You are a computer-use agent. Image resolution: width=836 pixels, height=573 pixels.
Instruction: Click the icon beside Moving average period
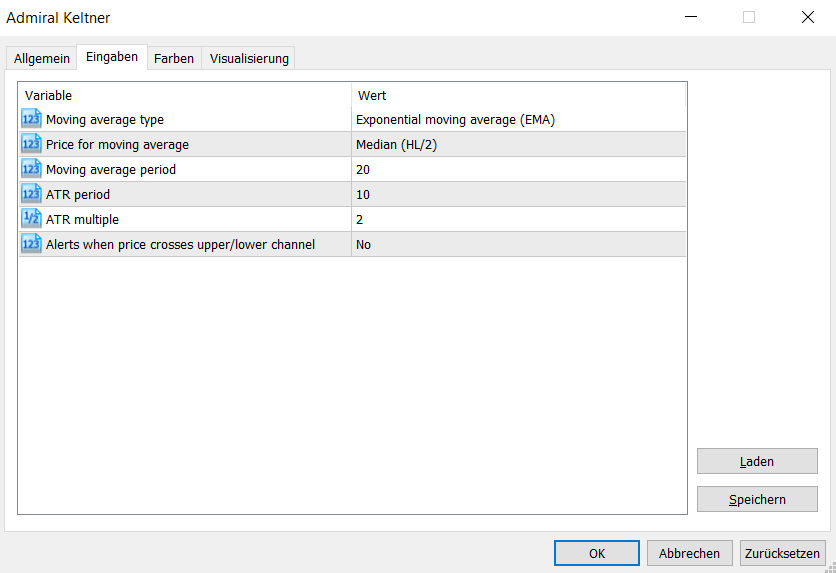[31, 169]
